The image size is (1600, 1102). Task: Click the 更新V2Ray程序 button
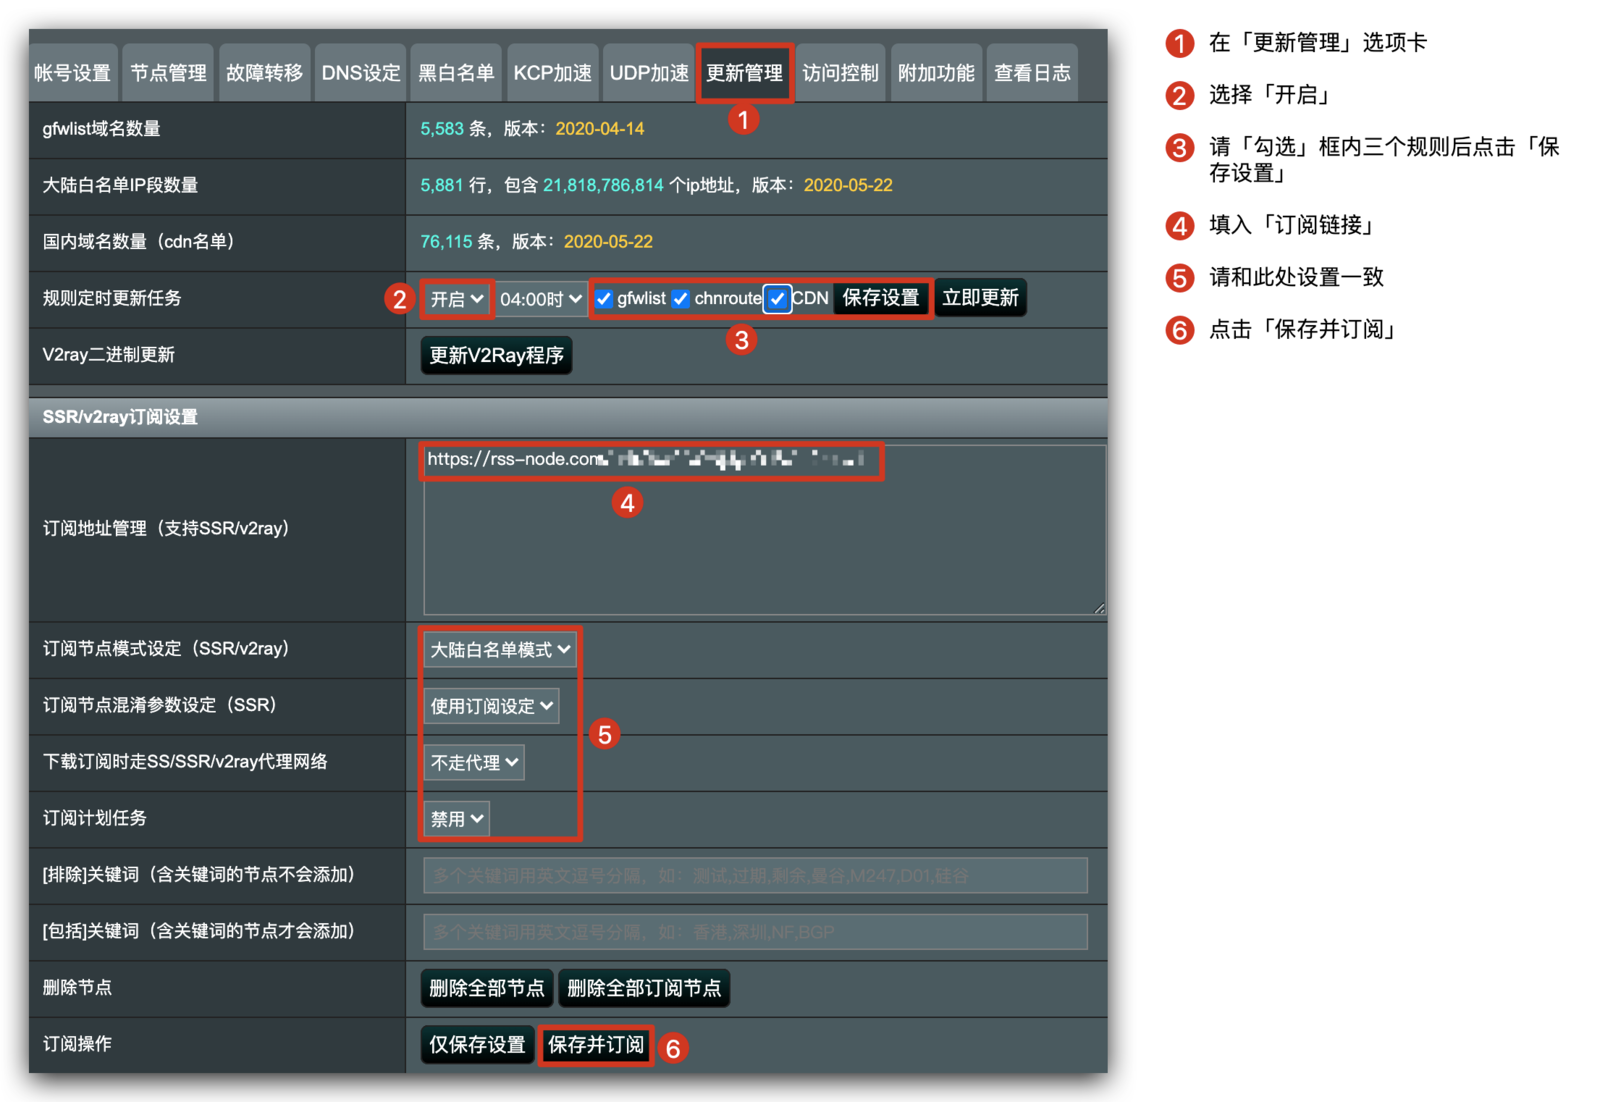(496, 356)
